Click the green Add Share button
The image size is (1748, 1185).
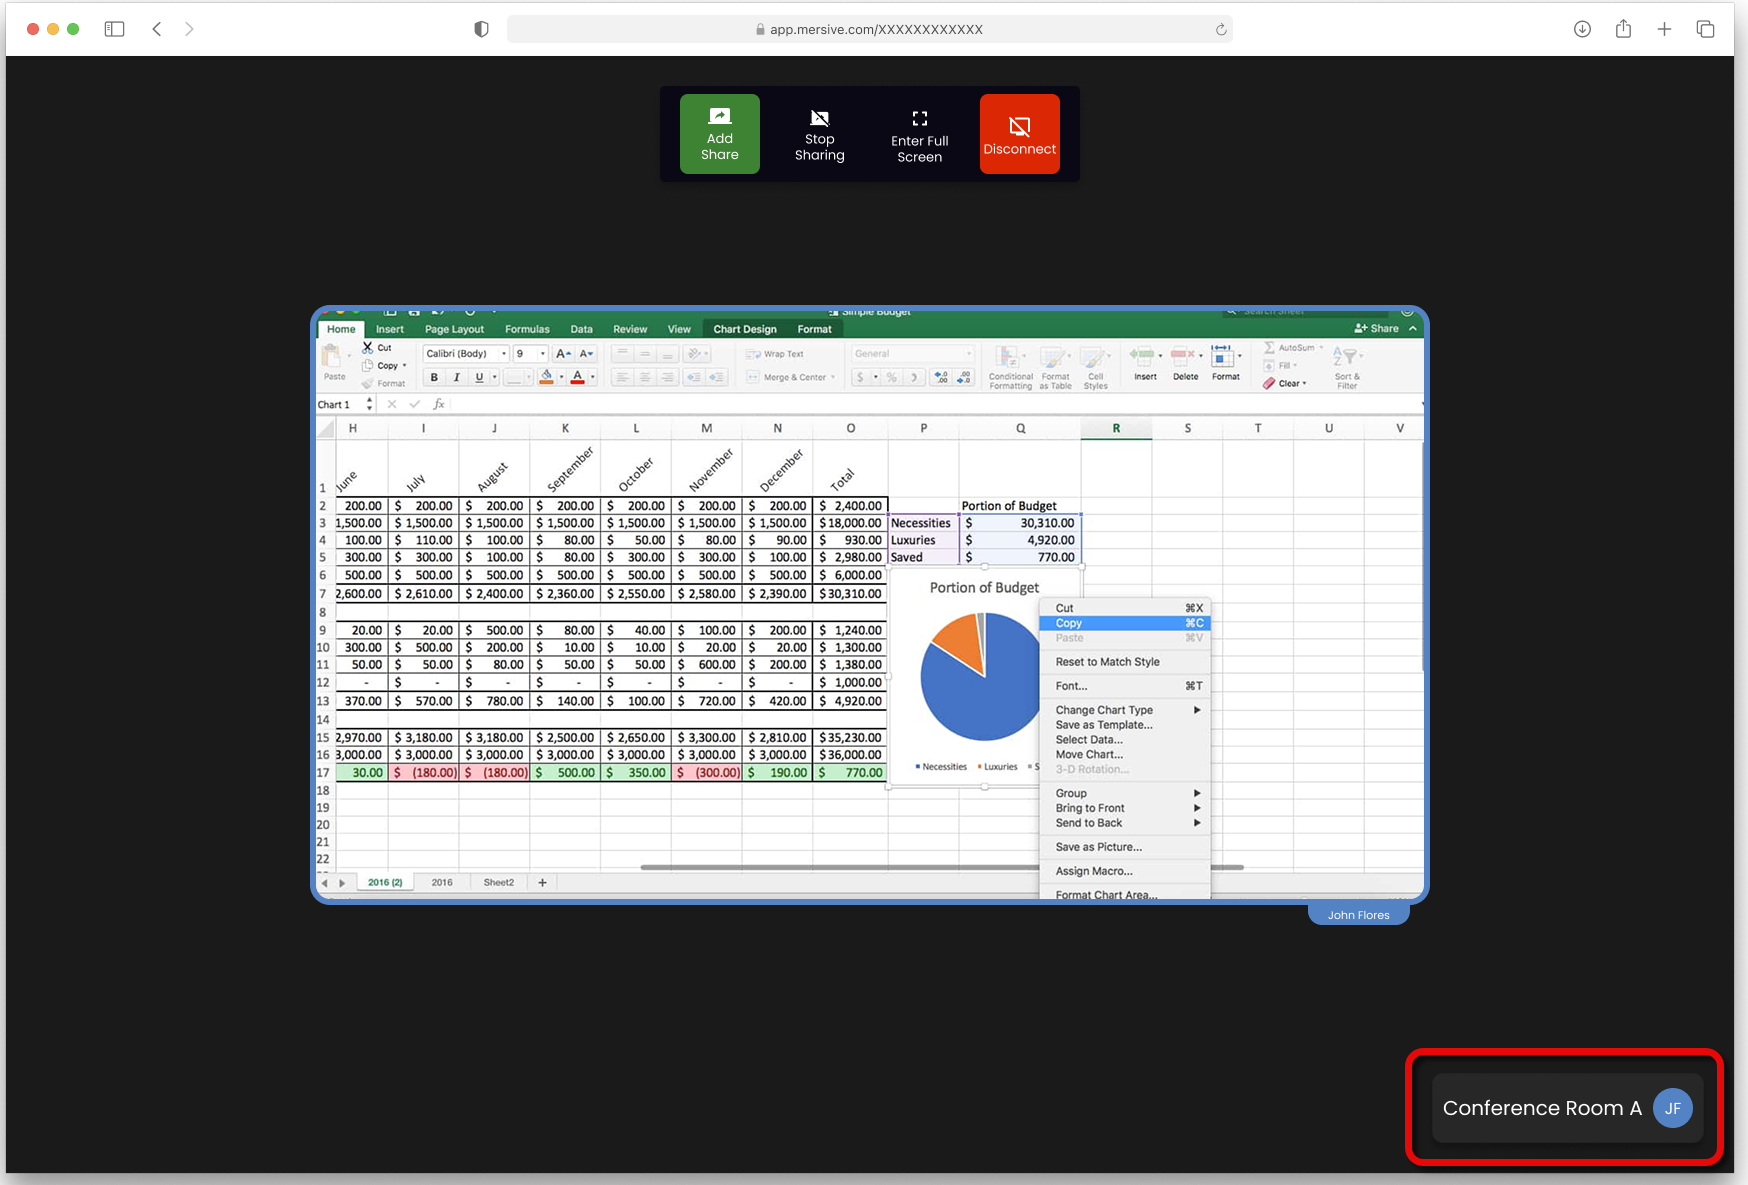(x=719, y=134)
